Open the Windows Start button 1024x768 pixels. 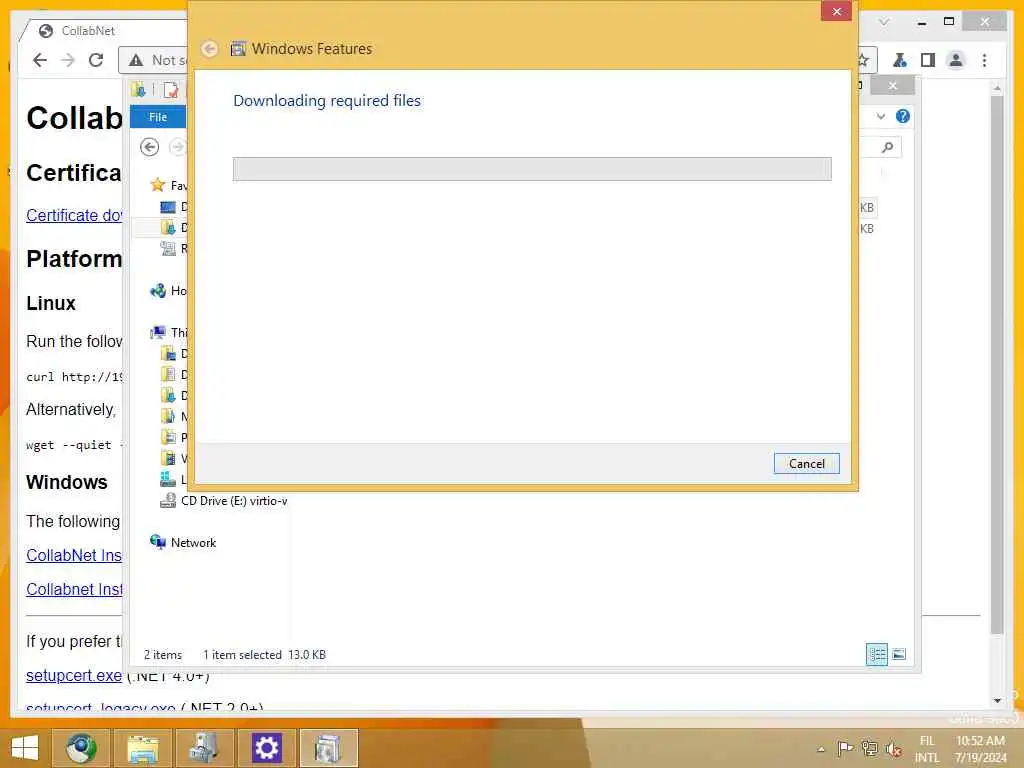[x=25, y=748]
